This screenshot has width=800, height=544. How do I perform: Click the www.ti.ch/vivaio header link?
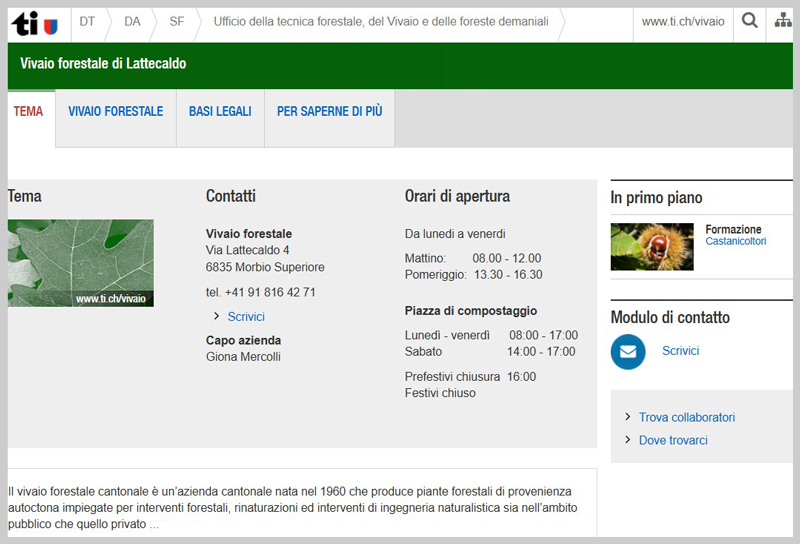(683, 21)
